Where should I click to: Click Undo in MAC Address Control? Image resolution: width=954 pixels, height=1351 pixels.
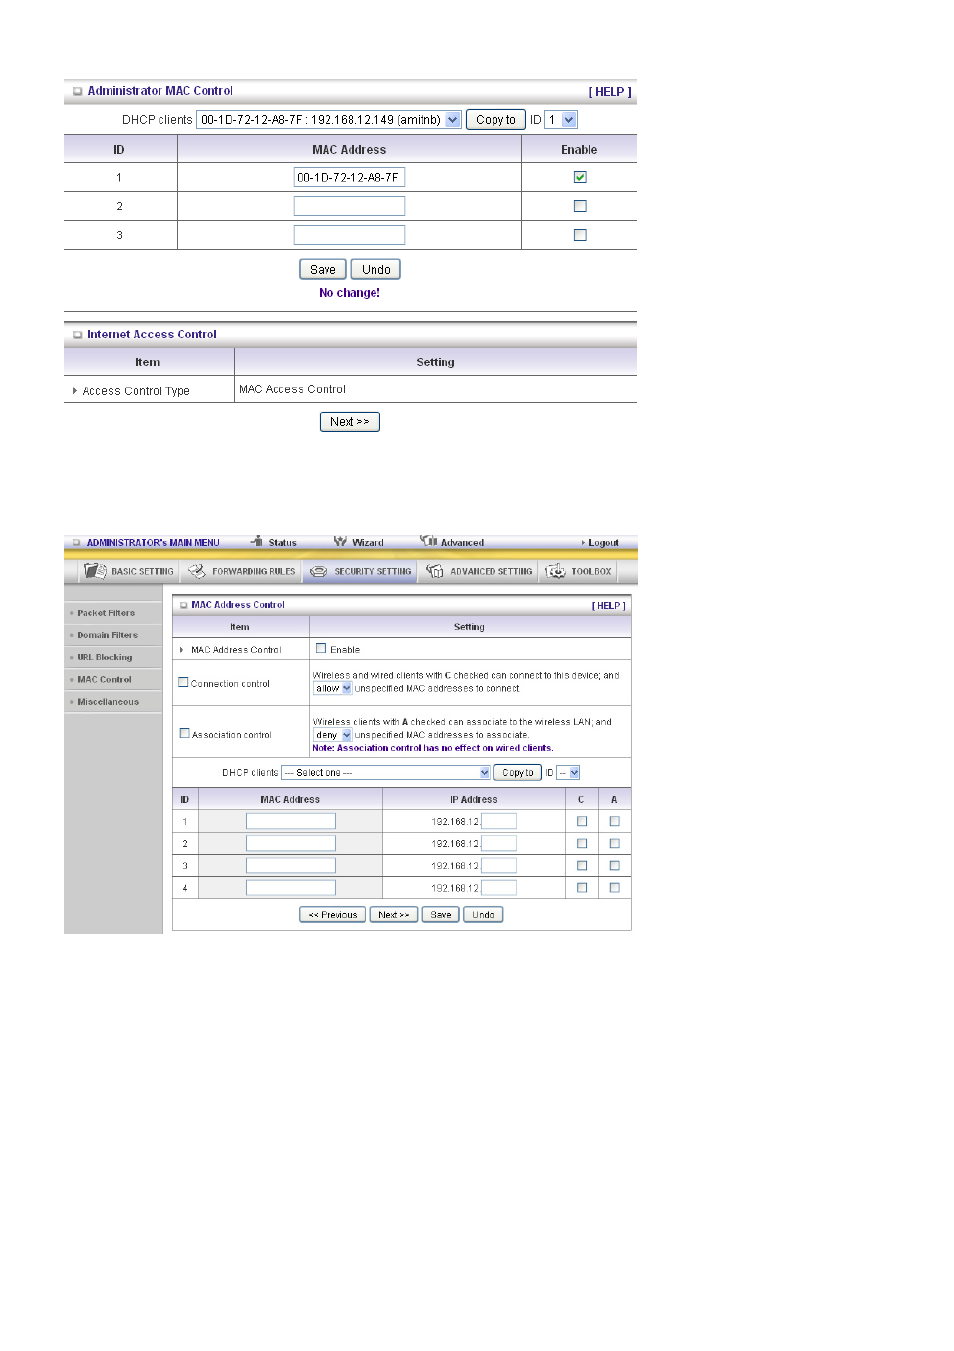[483, 915]
